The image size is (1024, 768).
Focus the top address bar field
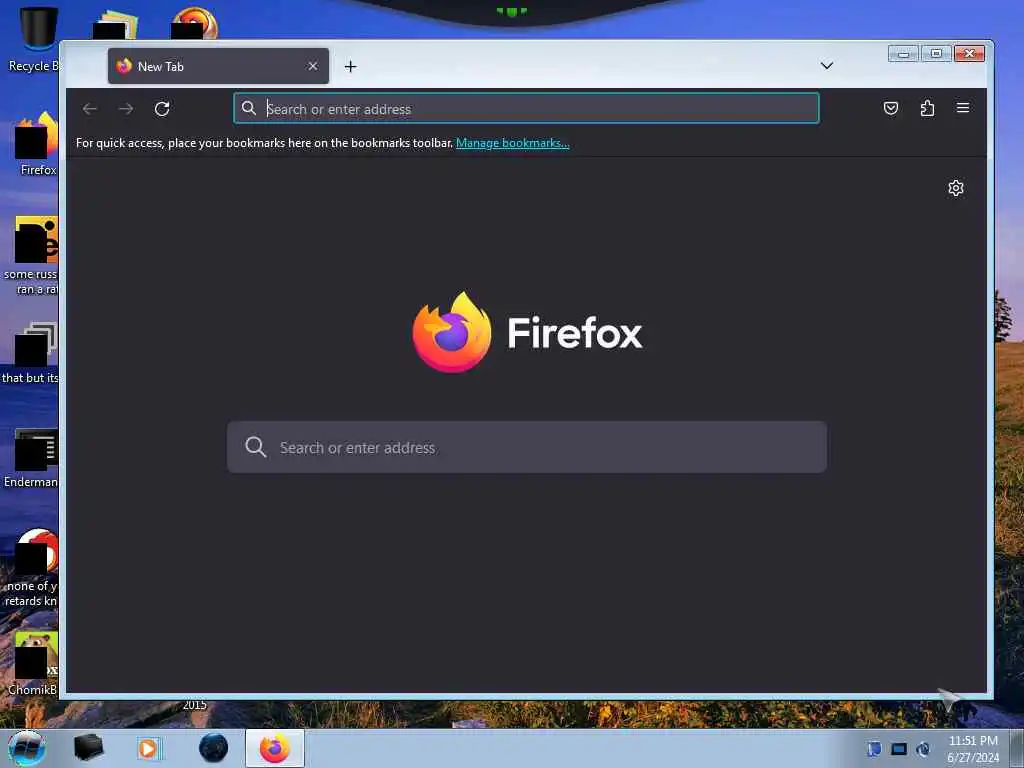click(x=526, y=108)
